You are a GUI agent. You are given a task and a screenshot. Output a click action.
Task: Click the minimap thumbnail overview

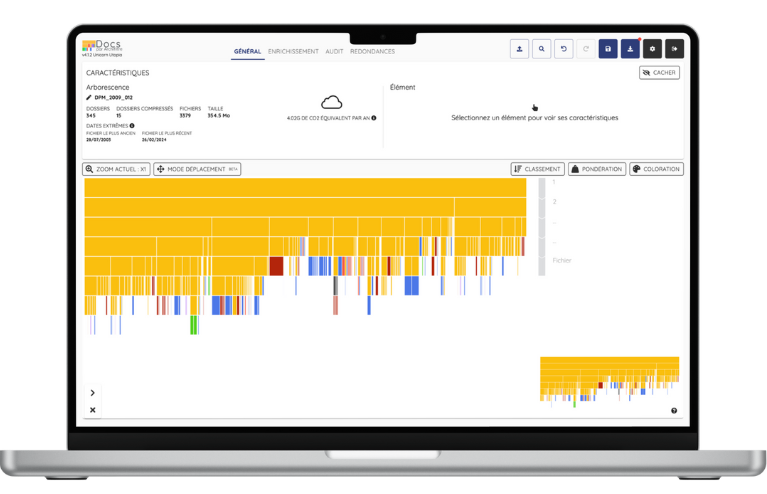pyautogui.click(x=609, y=379)
